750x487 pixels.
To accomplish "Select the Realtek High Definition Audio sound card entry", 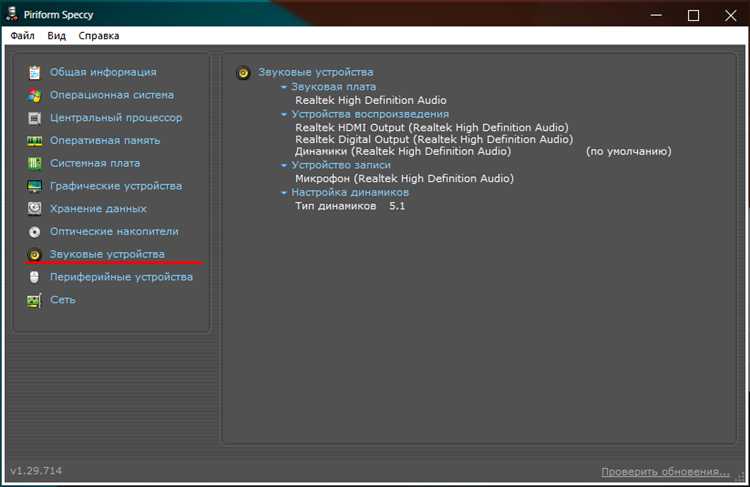I will (371, 100).
